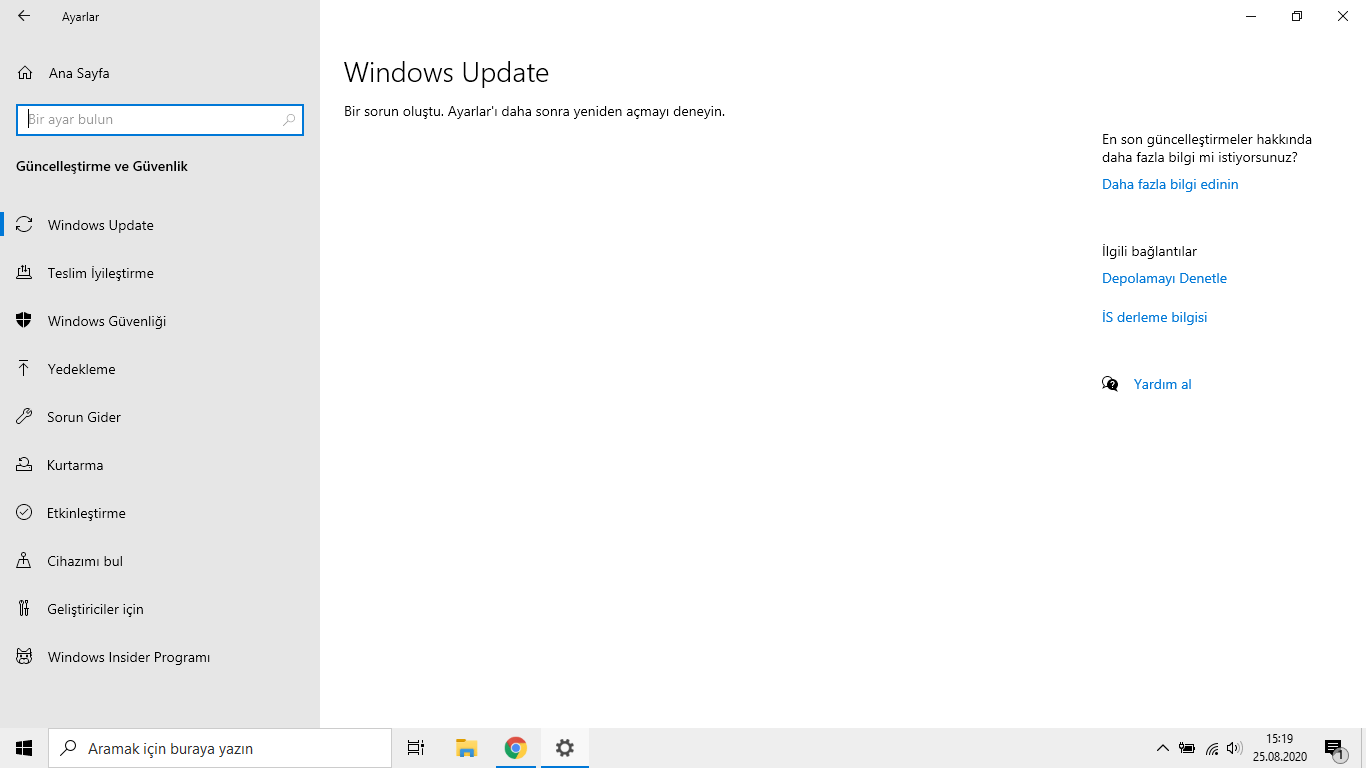Click the Ayarlar window title text

(80, 17)
